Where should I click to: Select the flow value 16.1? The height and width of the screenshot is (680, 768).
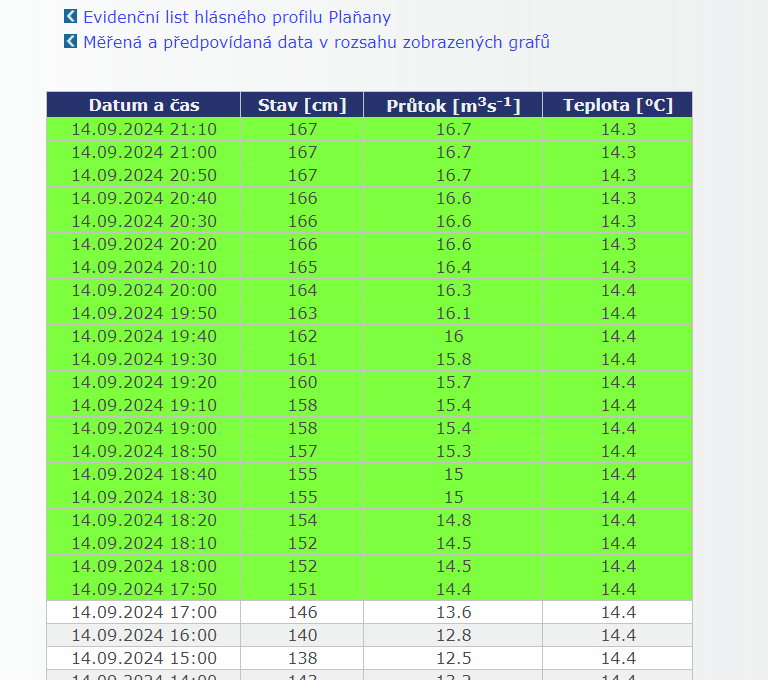pyautogui.click(x=453, y=313)
